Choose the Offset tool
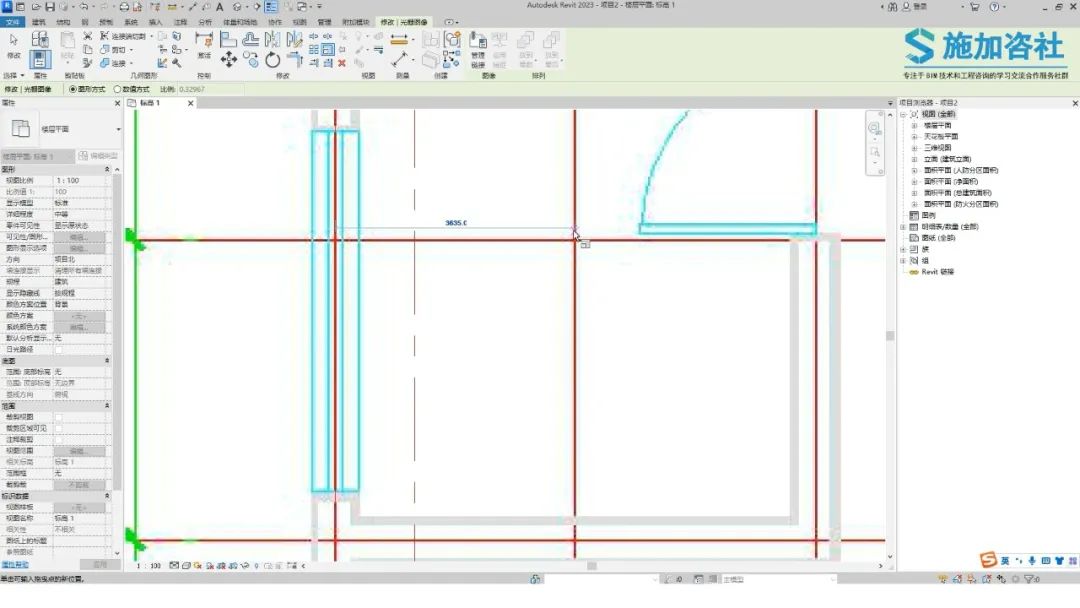This screenshot has width=1080, height=608. tap(251, 39)
